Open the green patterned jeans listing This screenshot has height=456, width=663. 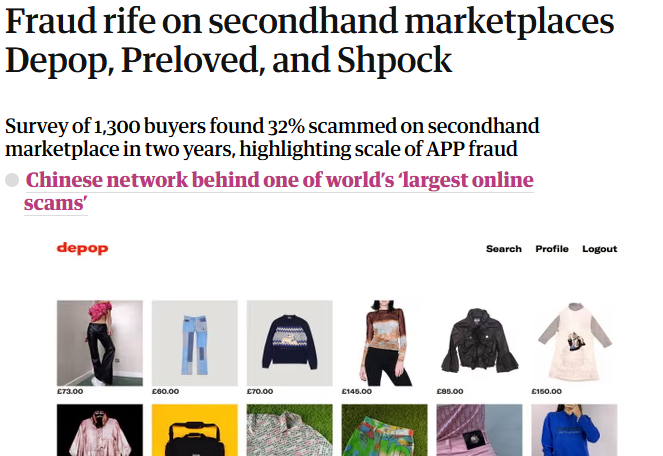point(383,431)
